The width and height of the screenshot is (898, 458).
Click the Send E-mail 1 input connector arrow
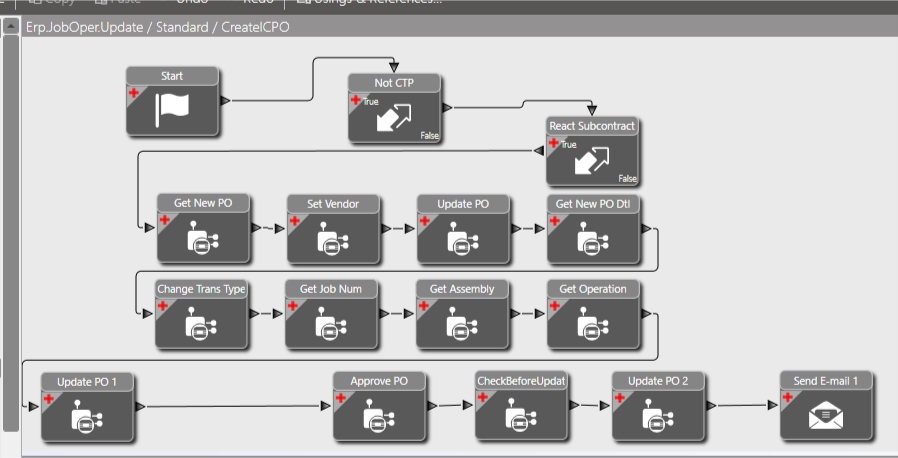pyautogui.click(x=773, y=405)
